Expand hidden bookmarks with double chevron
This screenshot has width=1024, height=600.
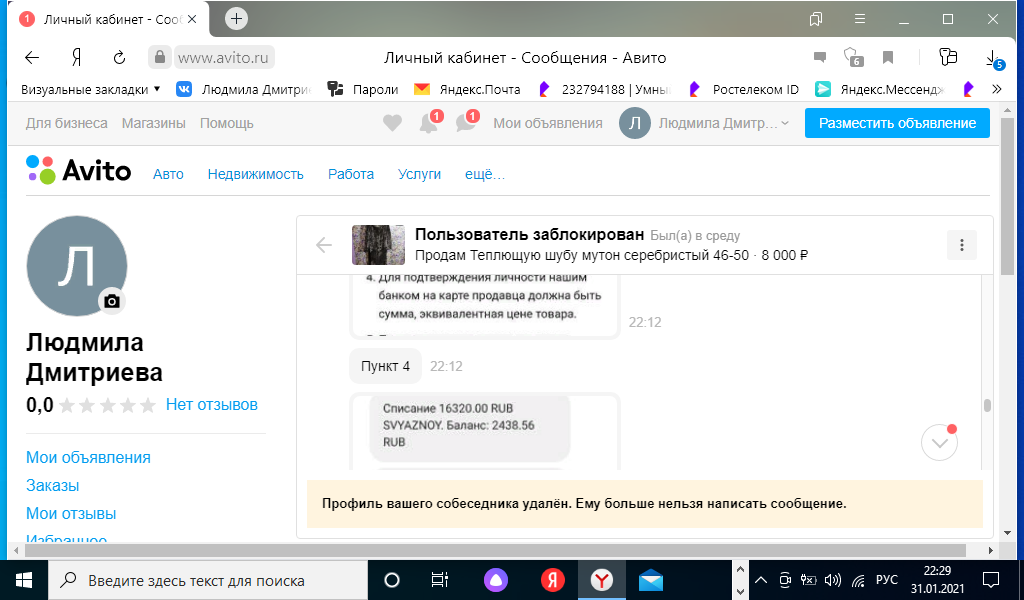click(x=996, y=89)
